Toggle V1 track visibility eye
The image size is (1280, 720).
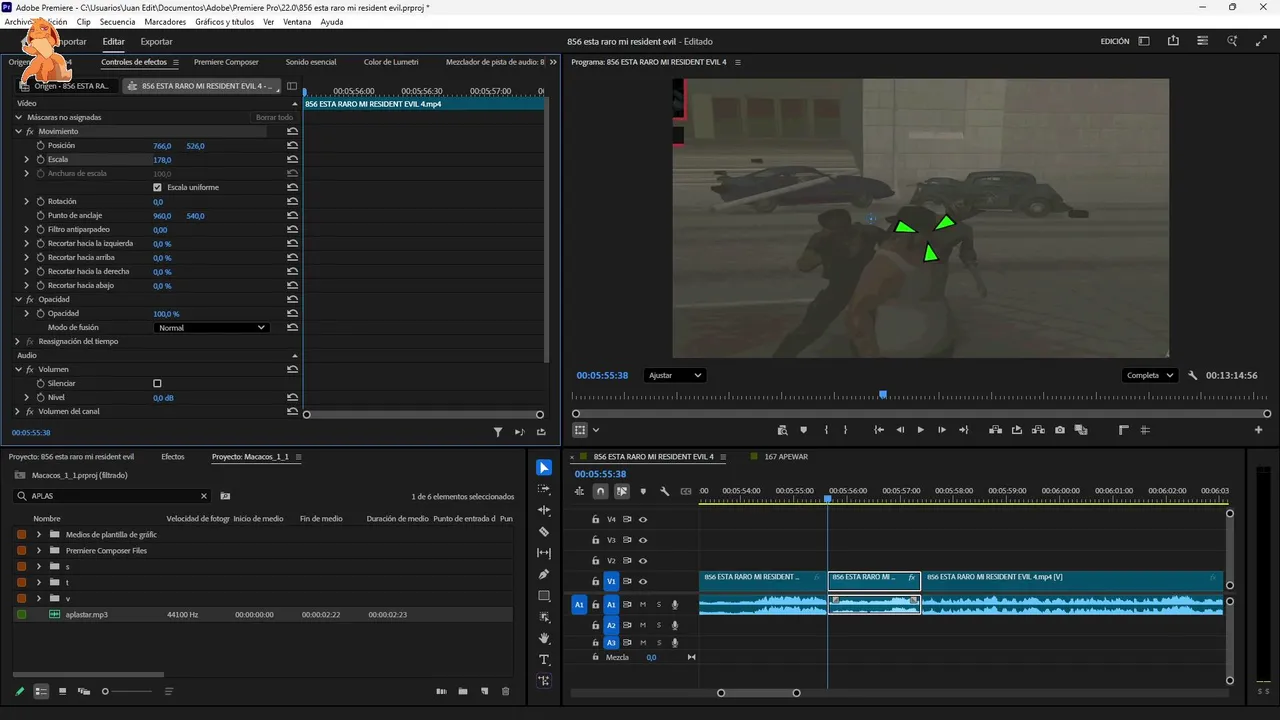643,582
